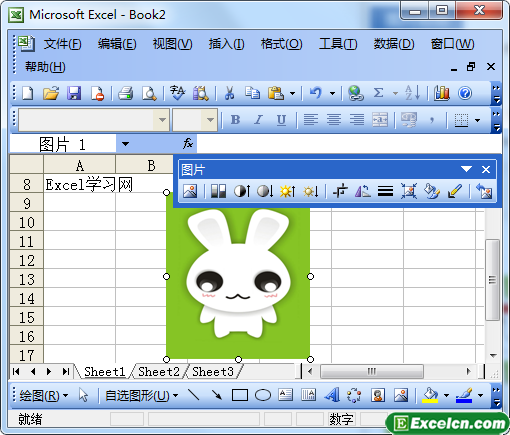Image resolution: width=510 pixels, height=435 pixels.
Task: Open the Undo history dropdown arrow
Action: (332, 93)
